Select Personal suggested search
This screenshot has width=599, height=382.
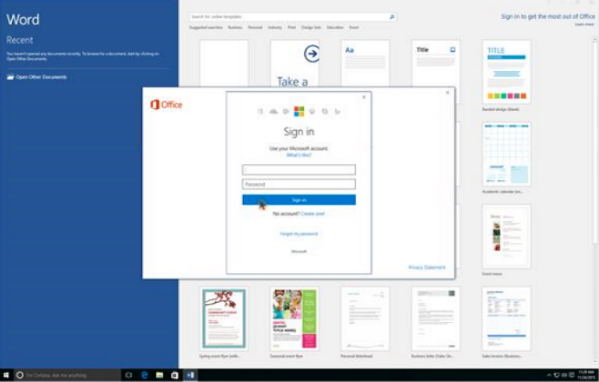click(x=255, y=28)
